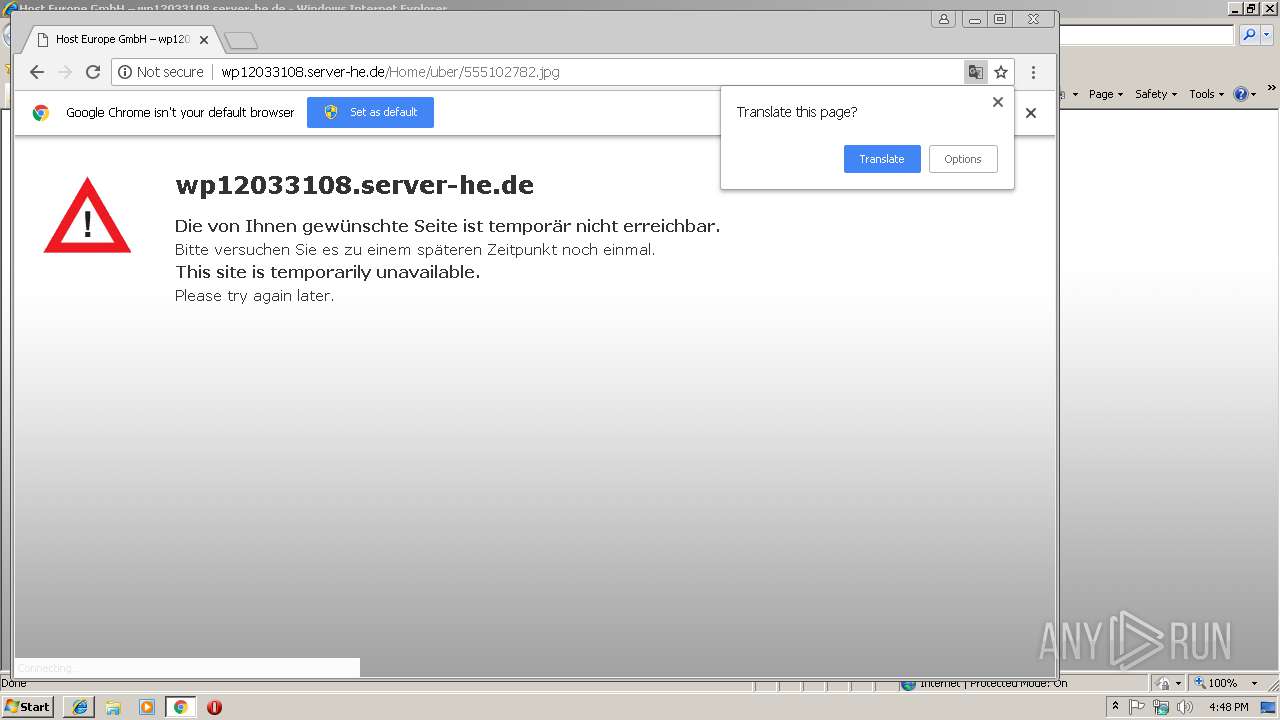Screen dimensions: 1280x720
Task: Click the German 'Die von Ihnen gewünschte Seite' line
Action: (447, 226)
